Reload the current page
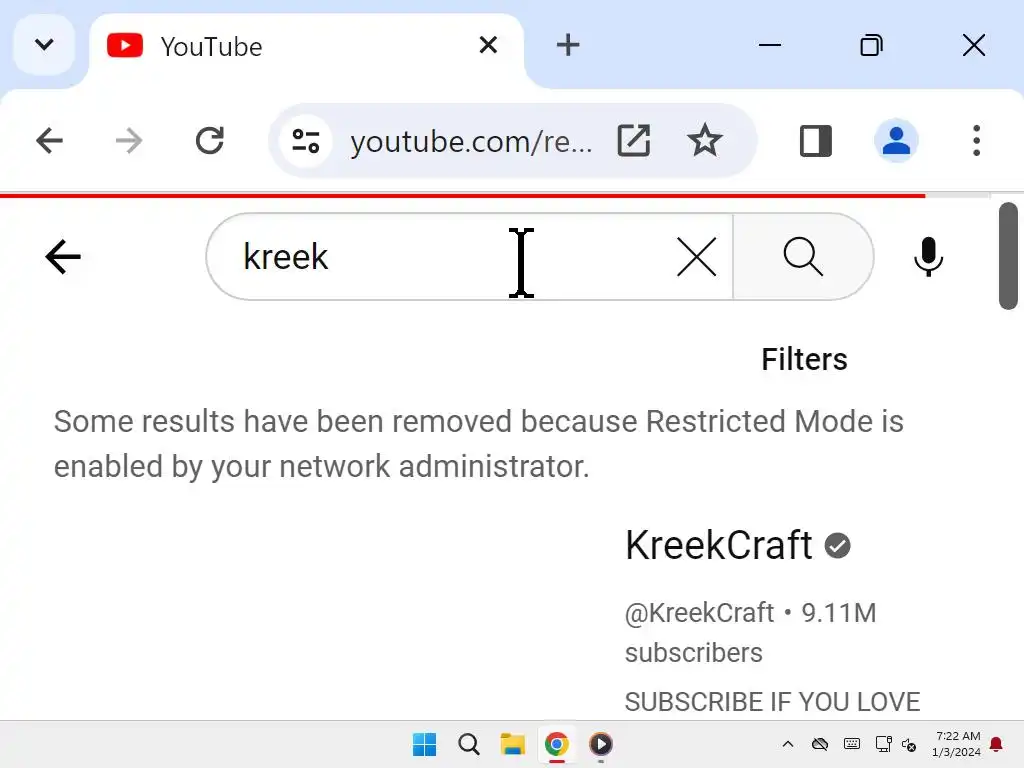This screenshot has height=768, width=1024. pos(209,141)
